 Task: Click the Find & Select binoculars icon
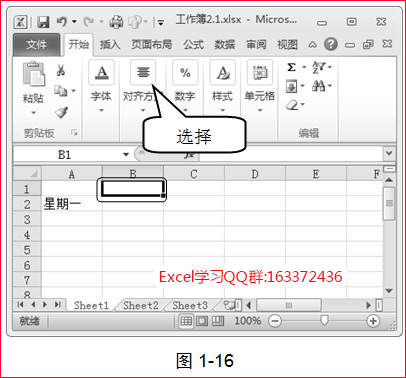pos(319,86)
